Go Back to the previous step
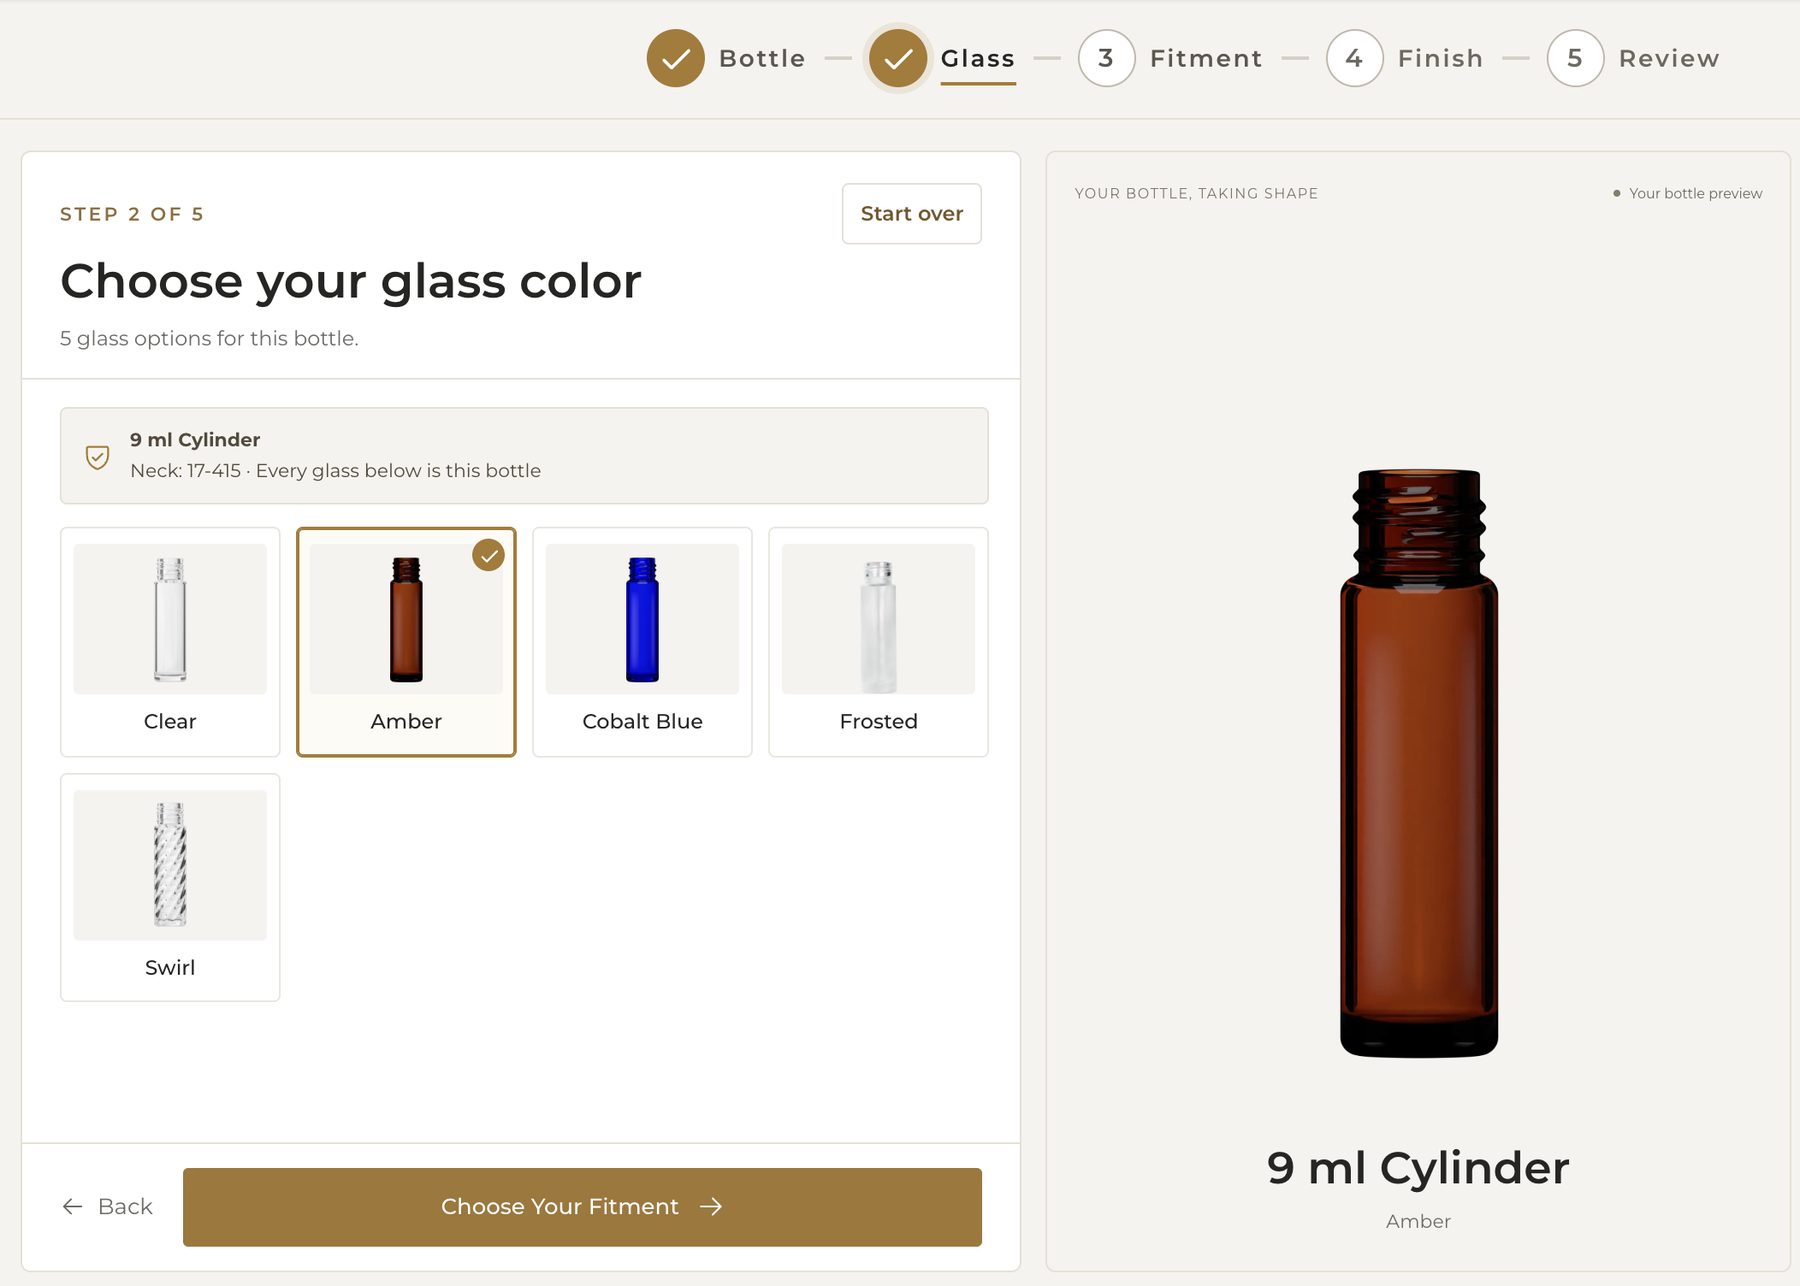The width and height of the screenshot is (1800, 1286). [108, 1207]
